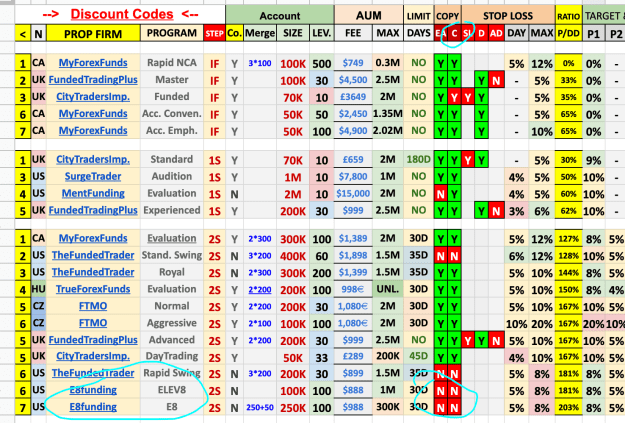Select the PROP FIRM column header
Screen dimensions: 625x423
[93, 33]
